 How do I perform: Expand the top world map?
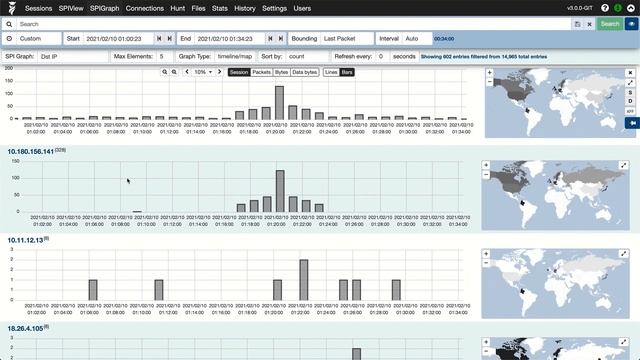(x=630, y=82)
